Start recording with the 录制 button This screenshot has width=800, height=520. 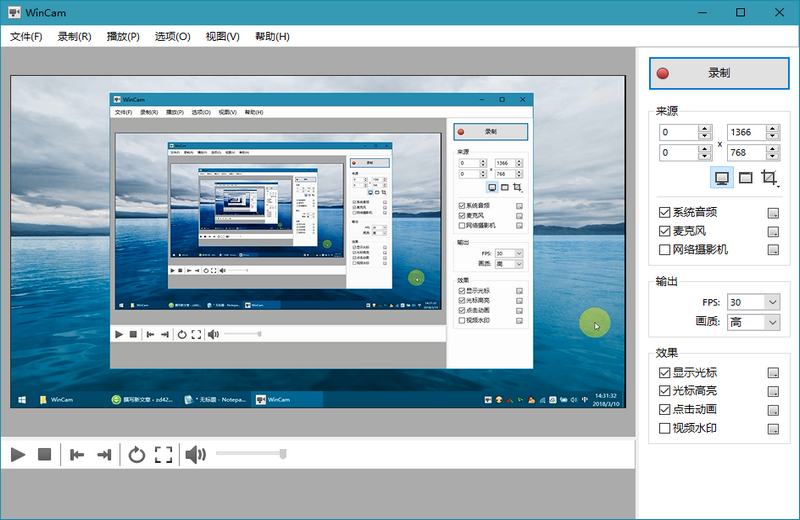coord(718,73)
